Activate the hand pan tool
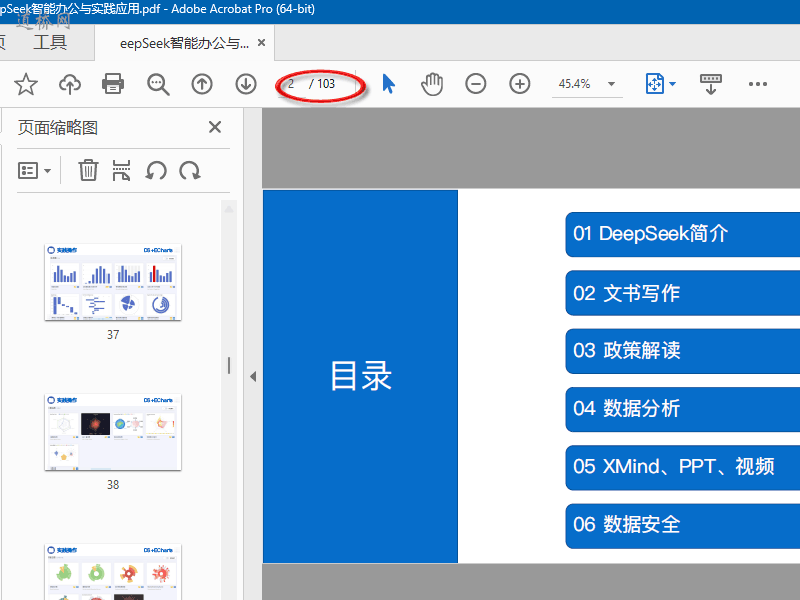The width and height of the screenshot is (800, 600). click(432, 84)
